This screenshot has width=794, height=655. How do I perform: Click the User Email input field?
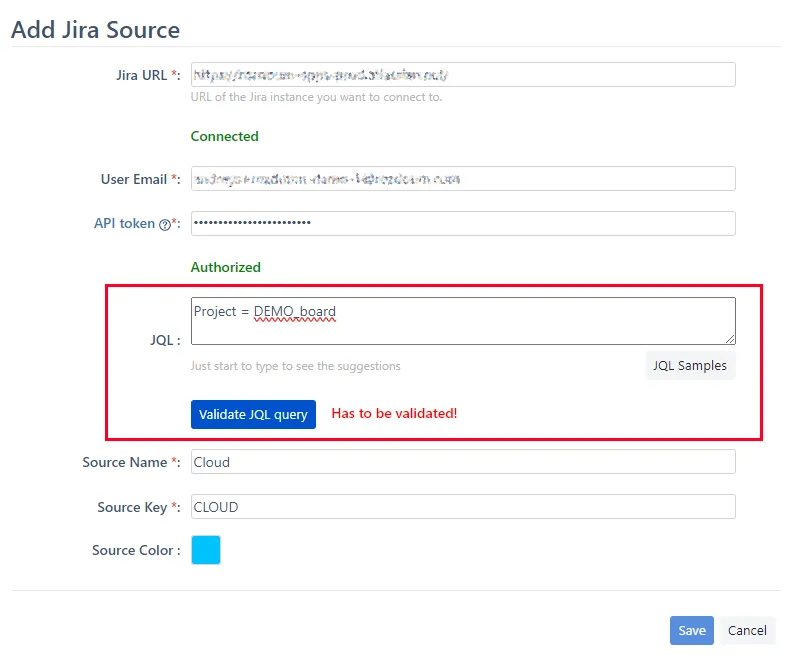(x=463, y=179)
